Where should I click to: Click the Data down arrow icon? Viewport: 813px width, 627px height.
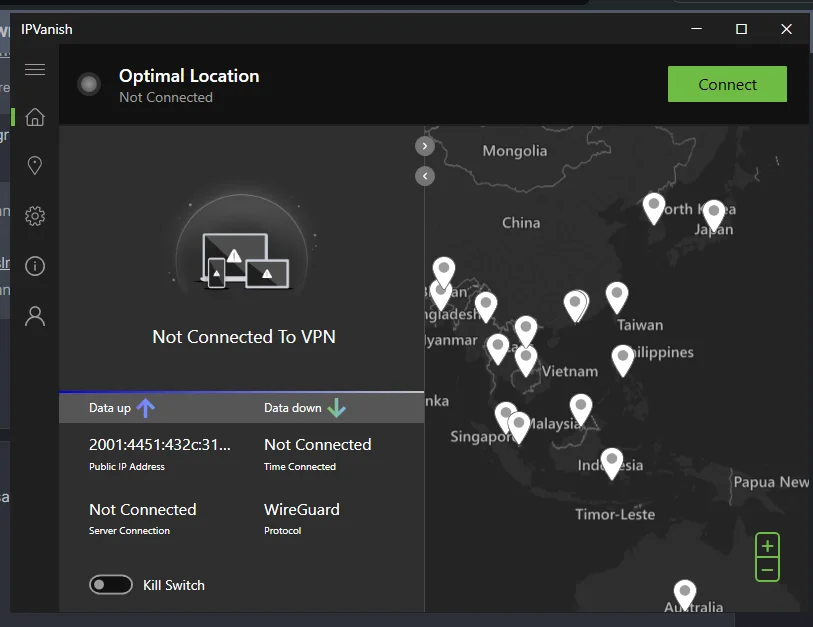pyautogui.click(x=337, y=408)
